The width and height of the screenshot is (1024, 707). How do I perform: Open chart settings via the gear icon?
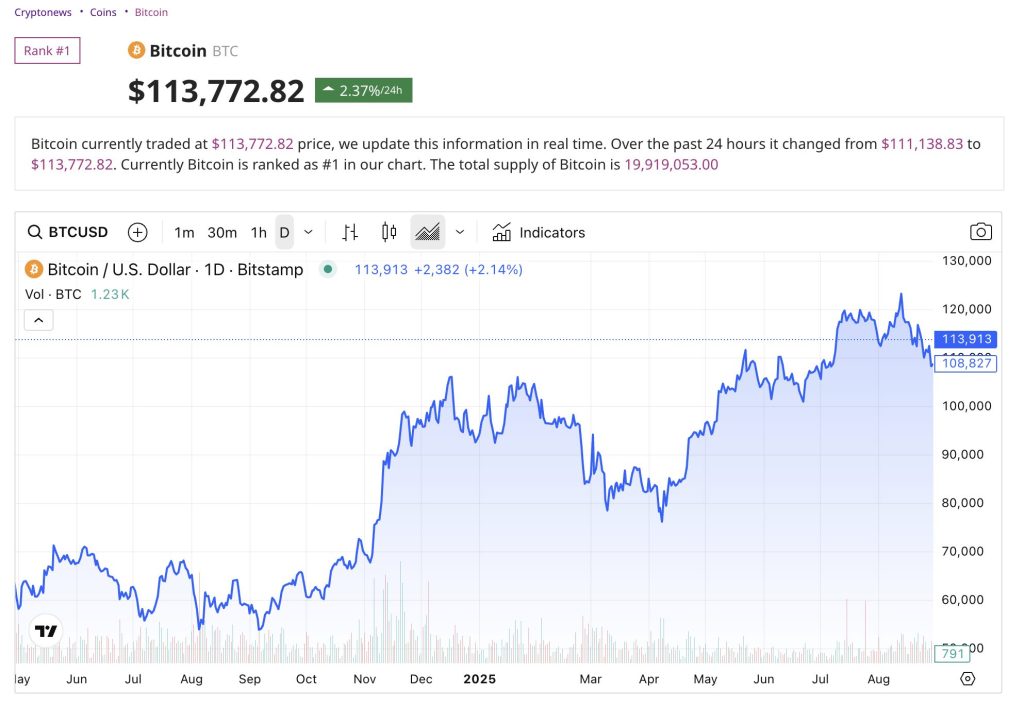point(966,678)
